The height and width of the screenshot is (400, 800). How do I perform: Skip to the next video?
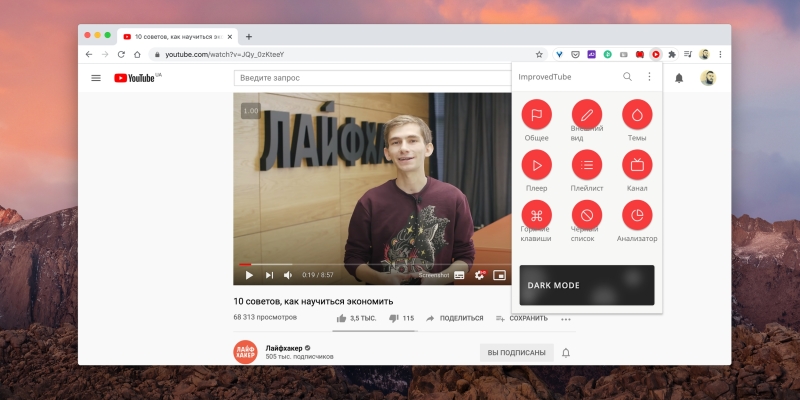(269, 275)
